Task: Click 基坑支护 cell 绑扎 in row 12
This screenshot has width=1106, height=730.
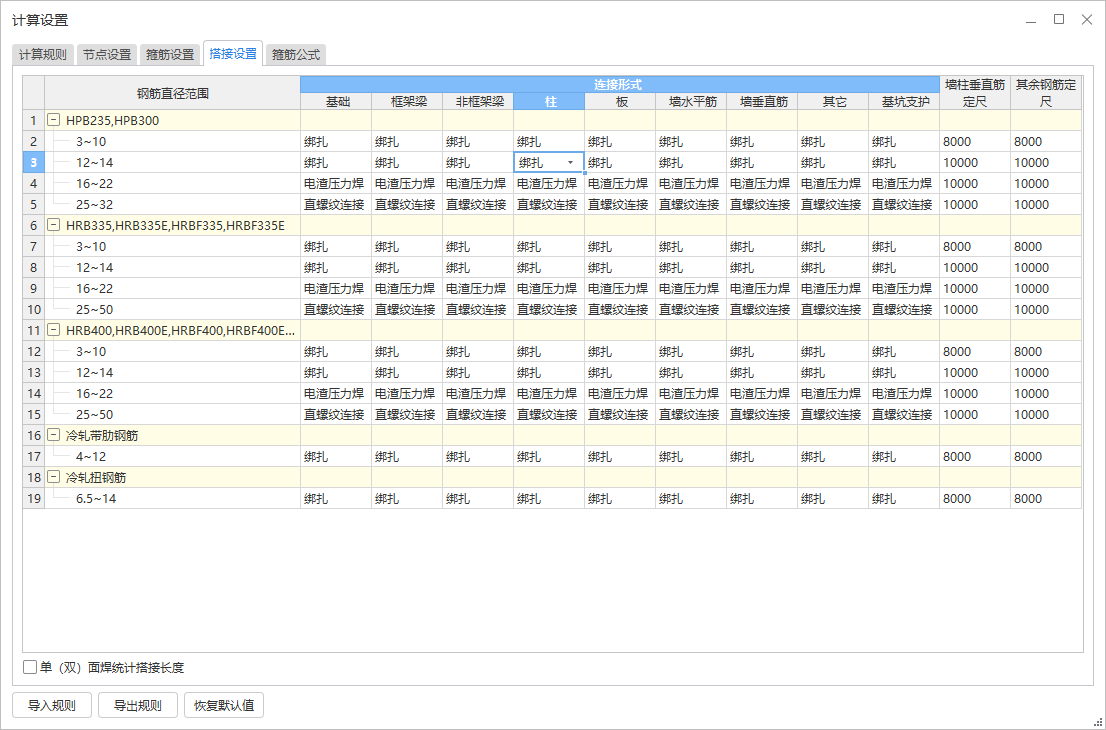Action: click(x=904, y=351)
